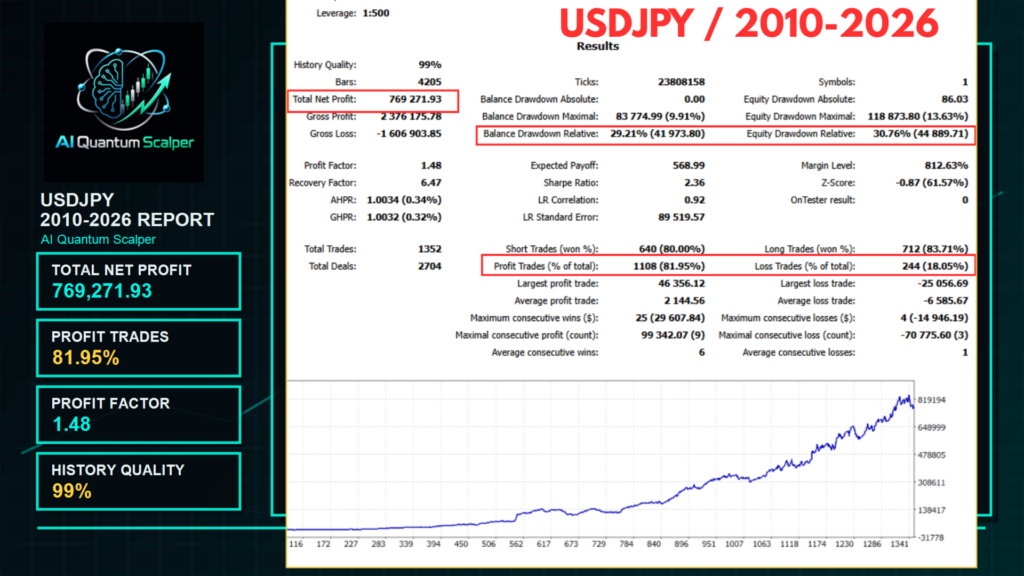
Task: Select the OnTester result value 0
Action: coord(965,200)
